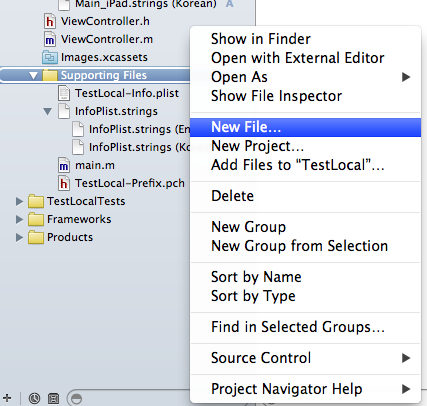Select the Images.xcassets asset catalog icon
427x406 pixels.
50,57
